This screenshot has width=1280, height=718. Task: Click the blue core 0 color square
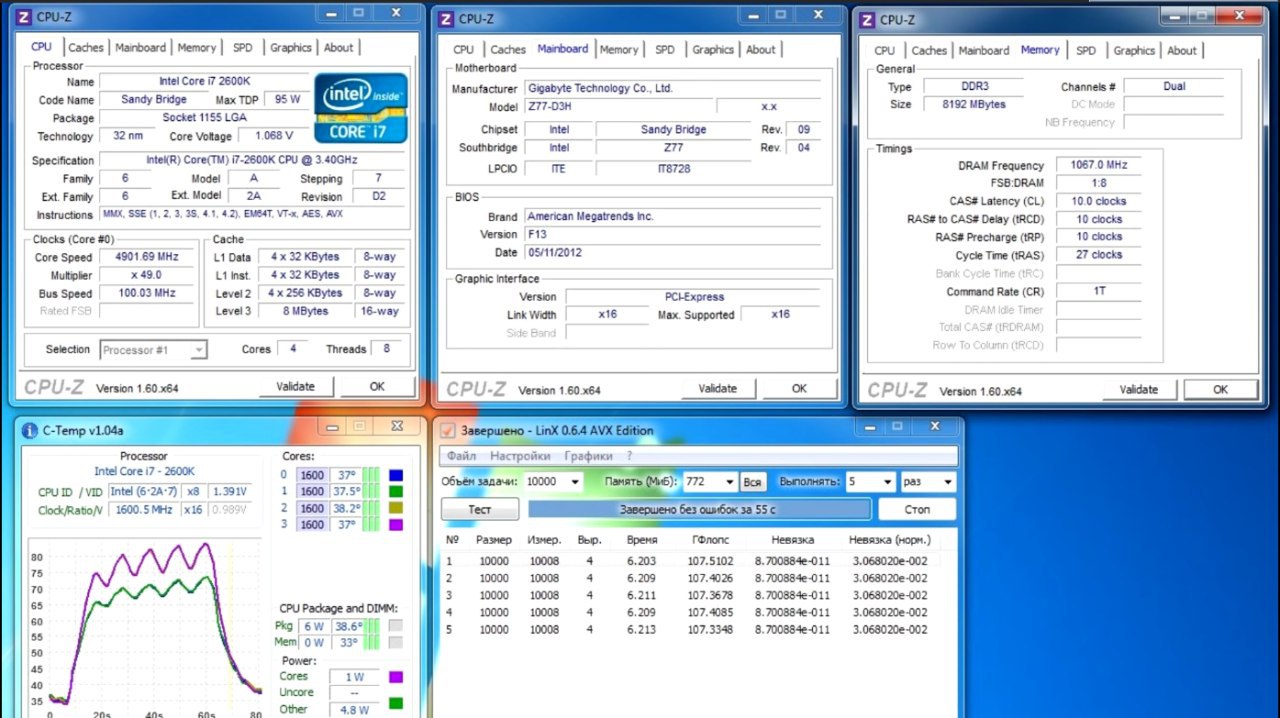(396, 475)
